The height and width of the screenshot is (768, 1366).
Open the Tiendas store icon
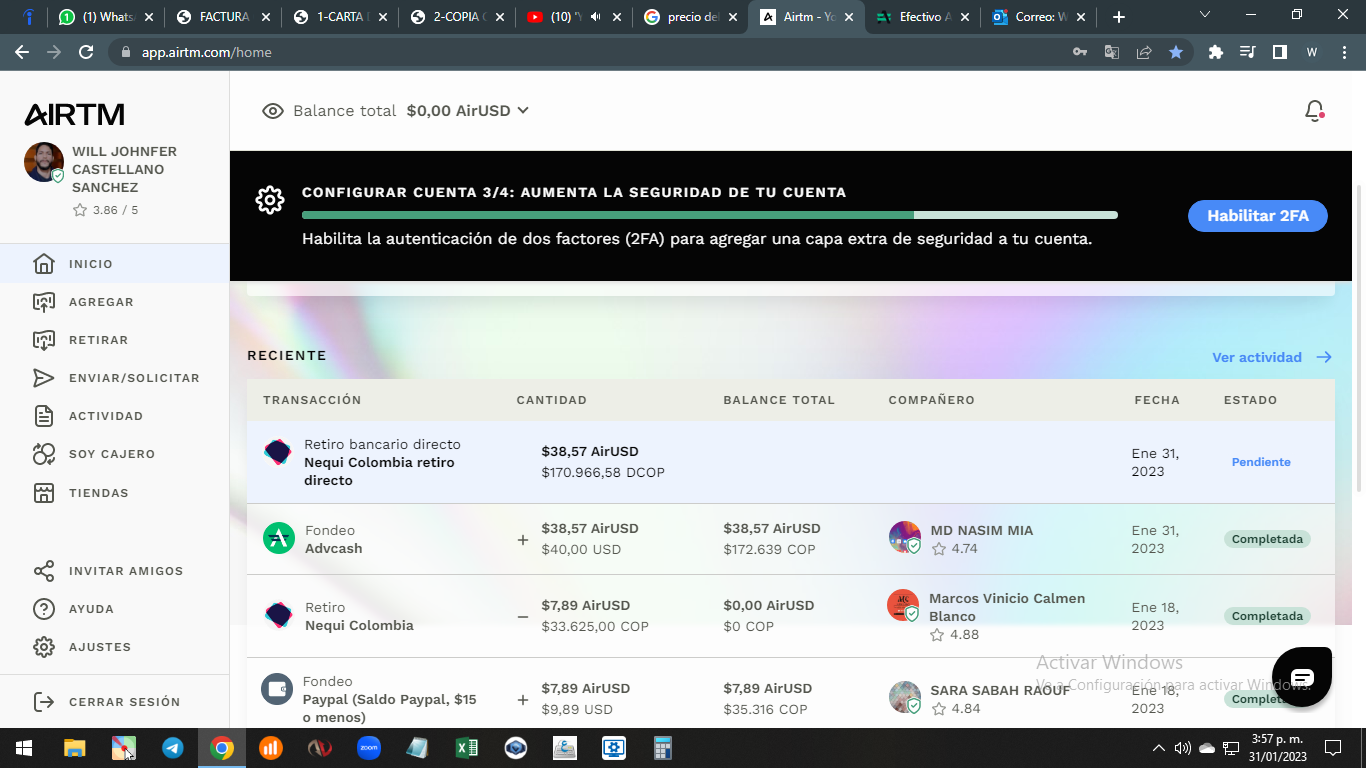(x=44, y=493)
